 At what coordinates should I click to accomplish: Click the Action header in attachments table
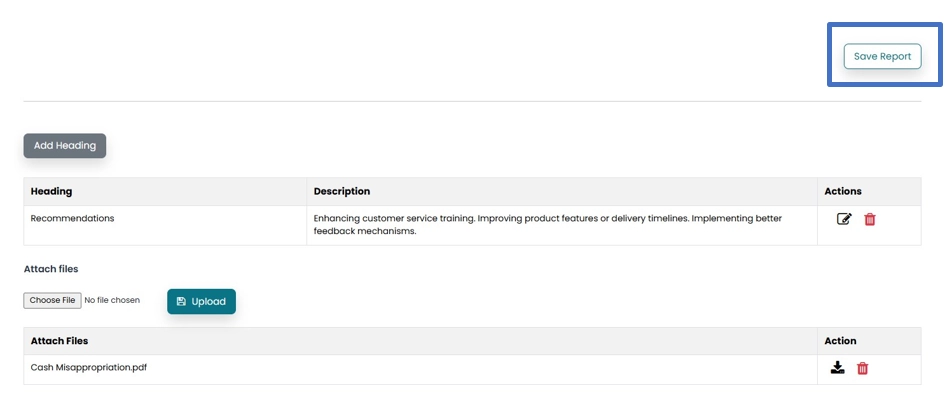[x=840, y=341]
